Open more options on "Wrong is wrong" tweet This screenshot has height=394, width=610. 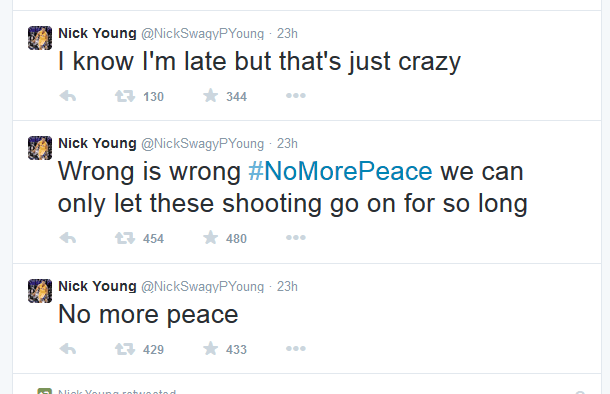coord(296,238)
